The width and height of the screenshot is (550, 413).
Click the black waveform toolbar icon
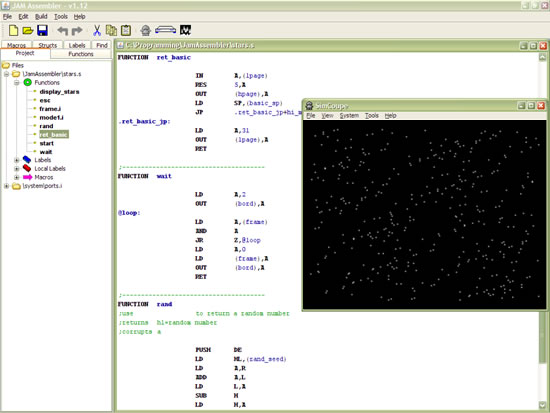186,30
